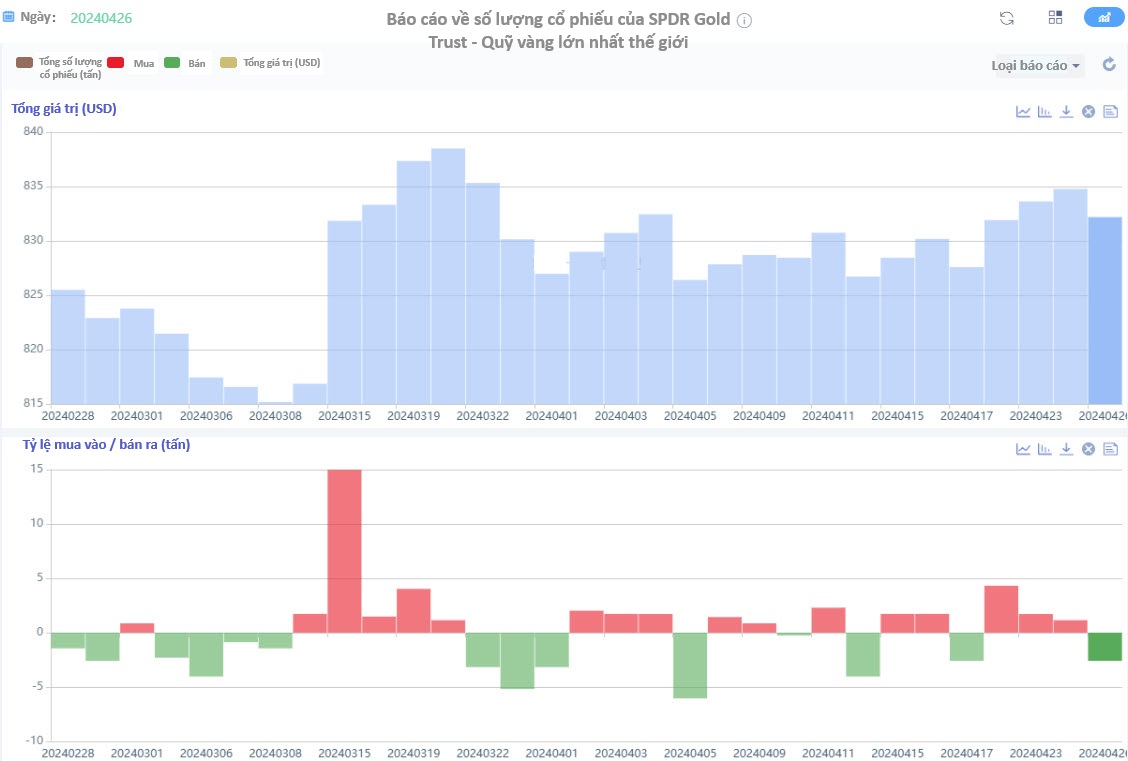Click the reload icon beside Loại báo cáo
1128x761 pixels.
pos(1109,65)
